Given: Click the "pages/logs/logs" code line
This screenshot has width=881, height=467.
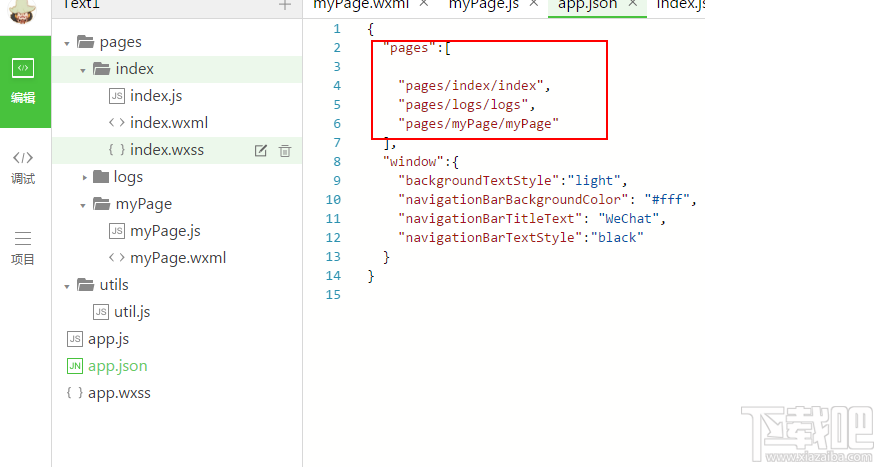Looking at the screenshot, I should (x=466, y=105).
